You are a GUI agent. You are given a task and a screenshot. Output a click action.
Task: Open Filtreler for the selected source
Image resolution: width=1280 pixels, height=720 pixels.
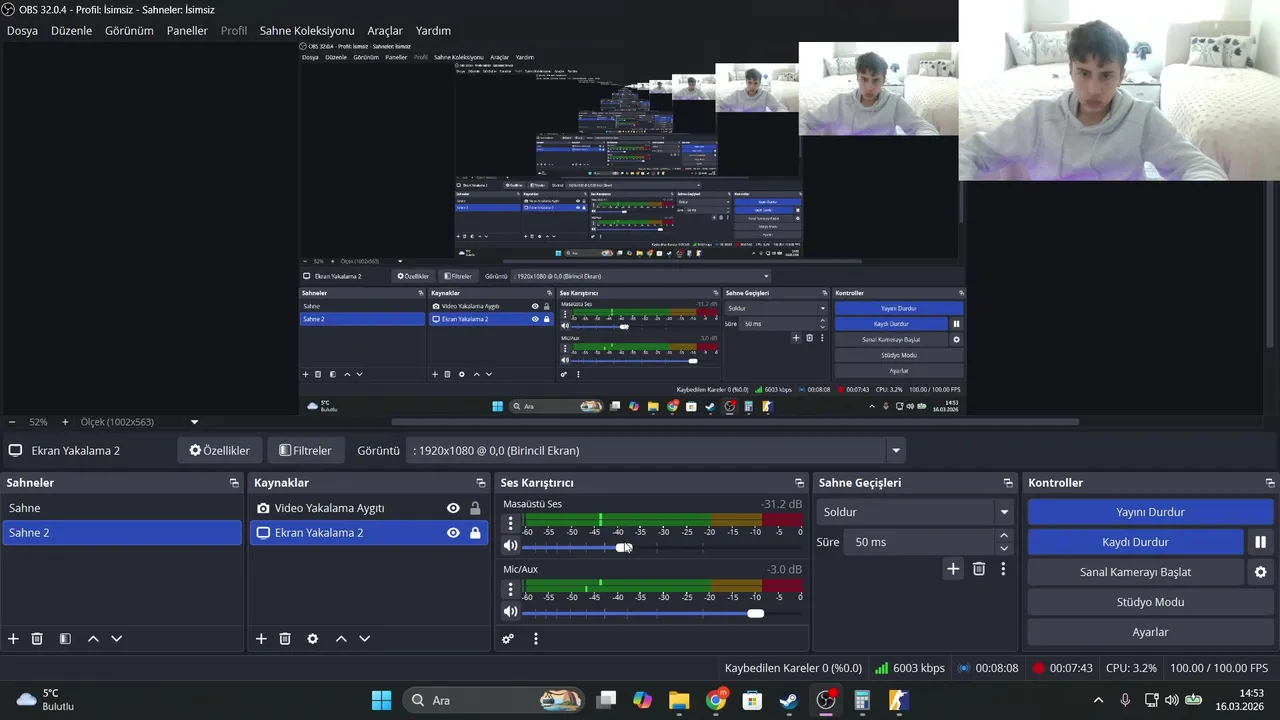tap(305, 450)
